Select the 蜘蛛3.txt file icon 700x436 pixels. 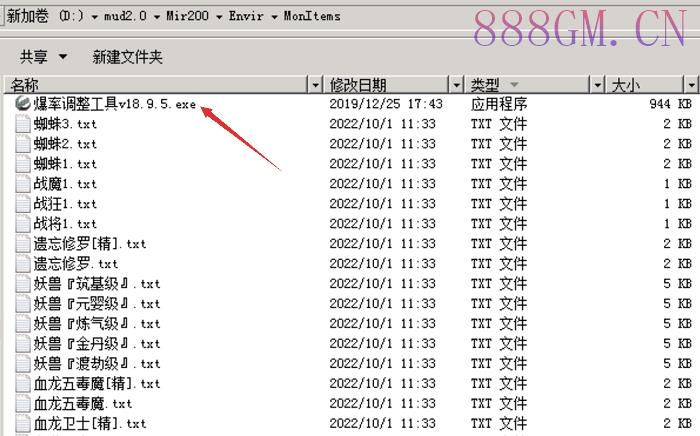click(23, 124)
